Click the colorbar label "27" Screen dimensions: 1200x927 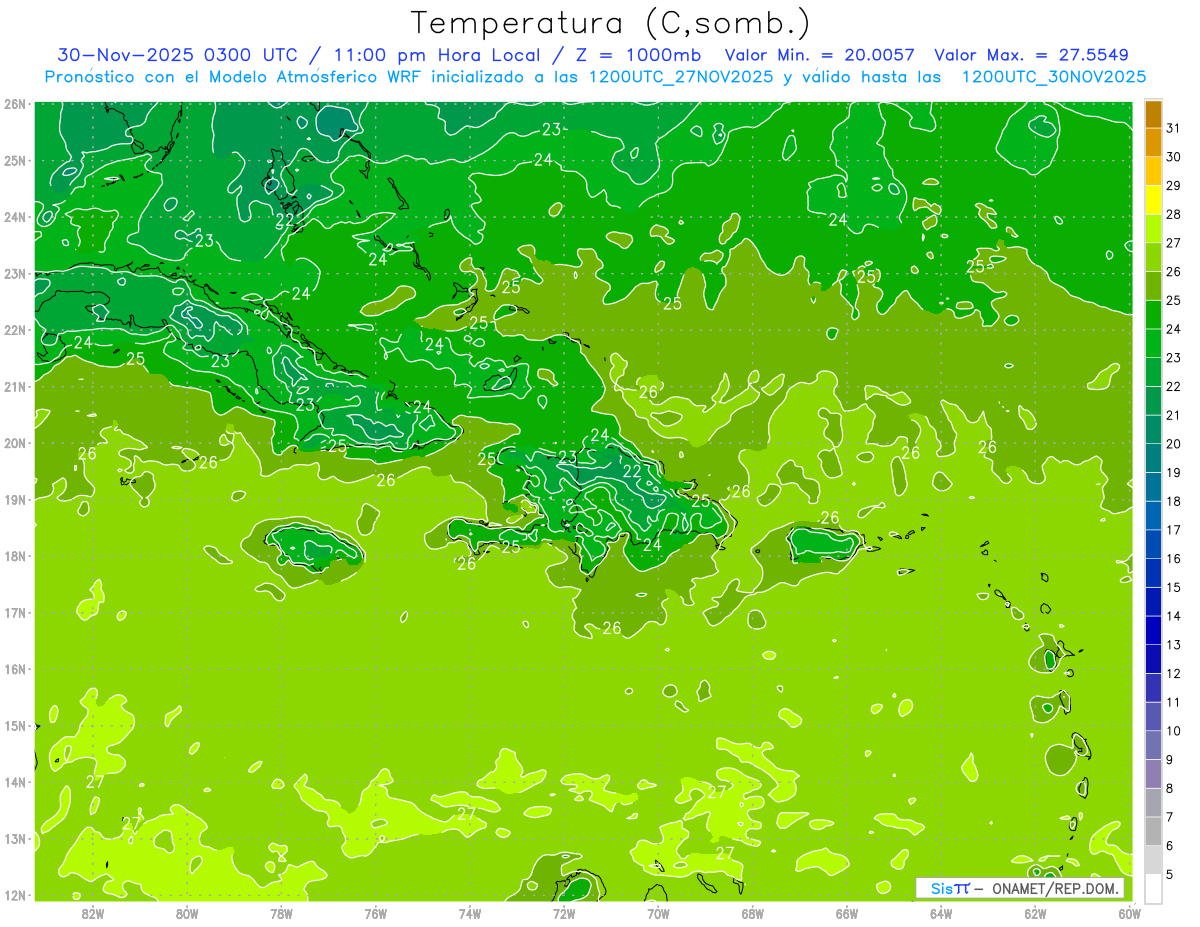(1173, 242)
